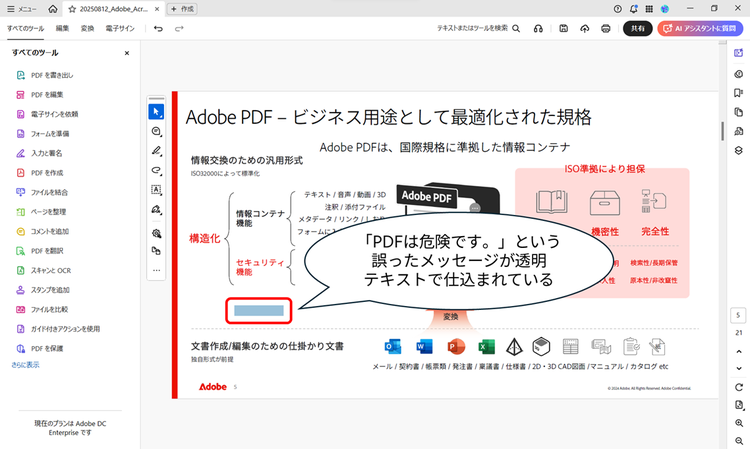Select the text box A tool
Screen dimensions: 750x449
[156, 190]
